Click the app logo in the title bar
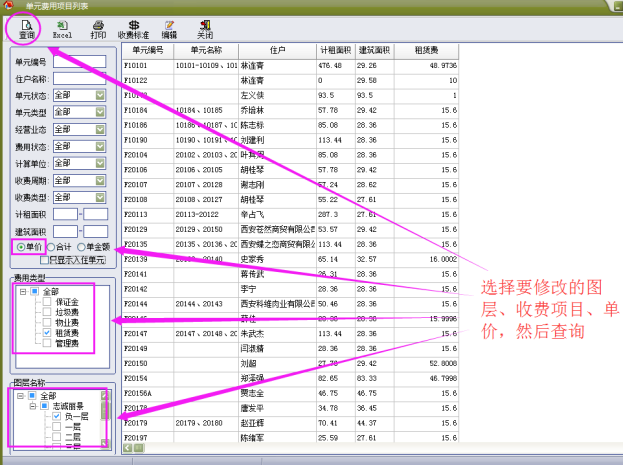 pos(8,5)
